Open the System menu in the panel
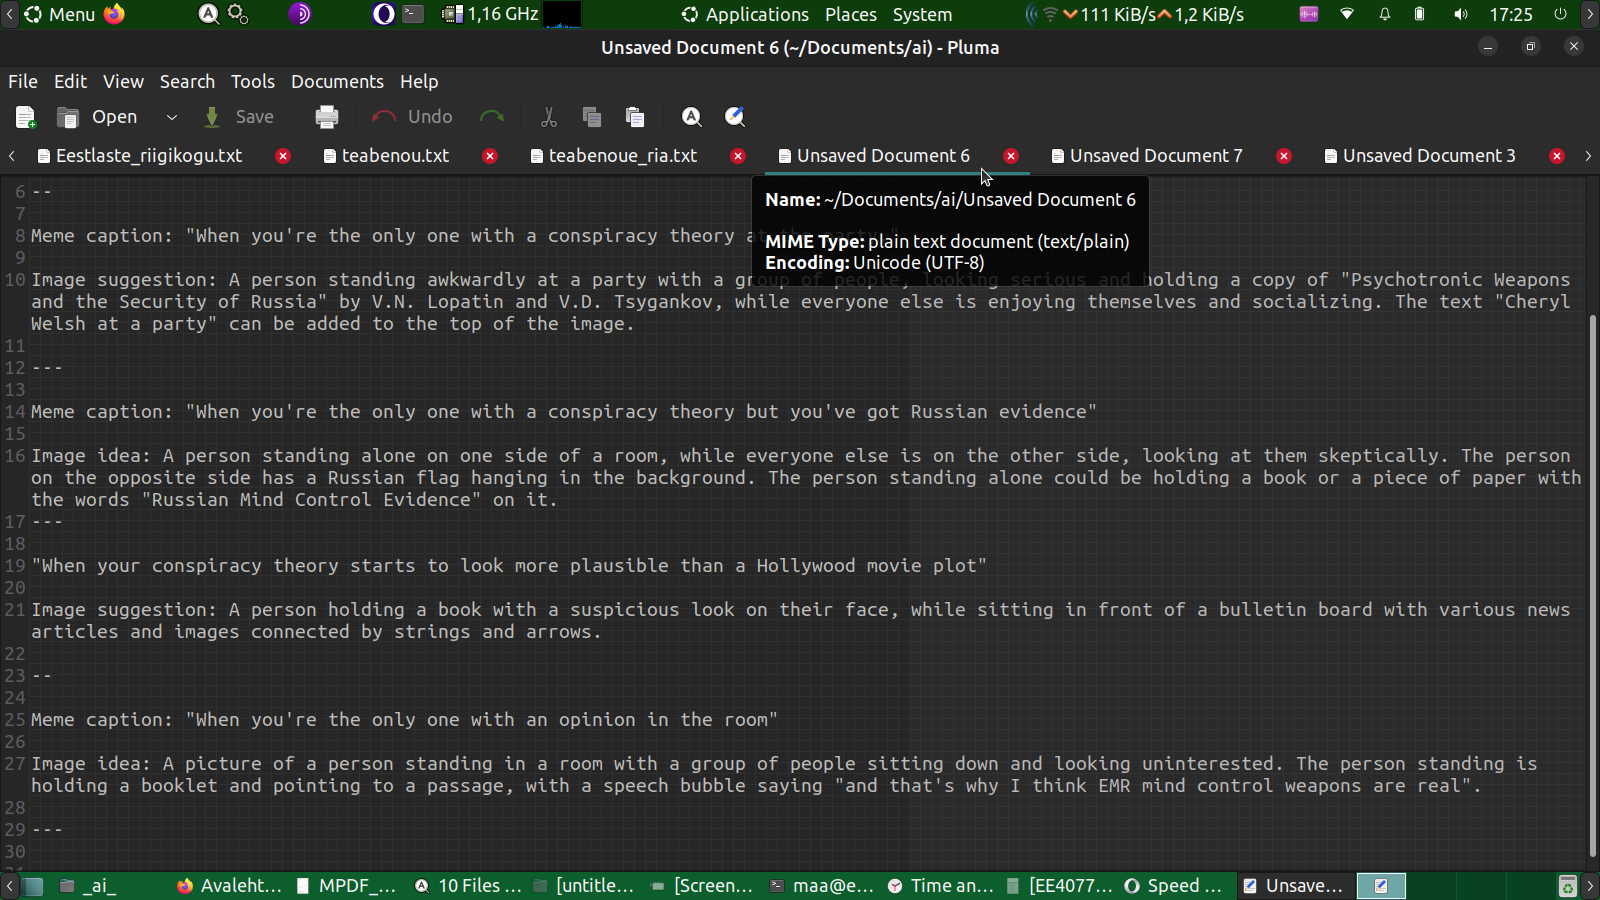 tap(922, 15)
